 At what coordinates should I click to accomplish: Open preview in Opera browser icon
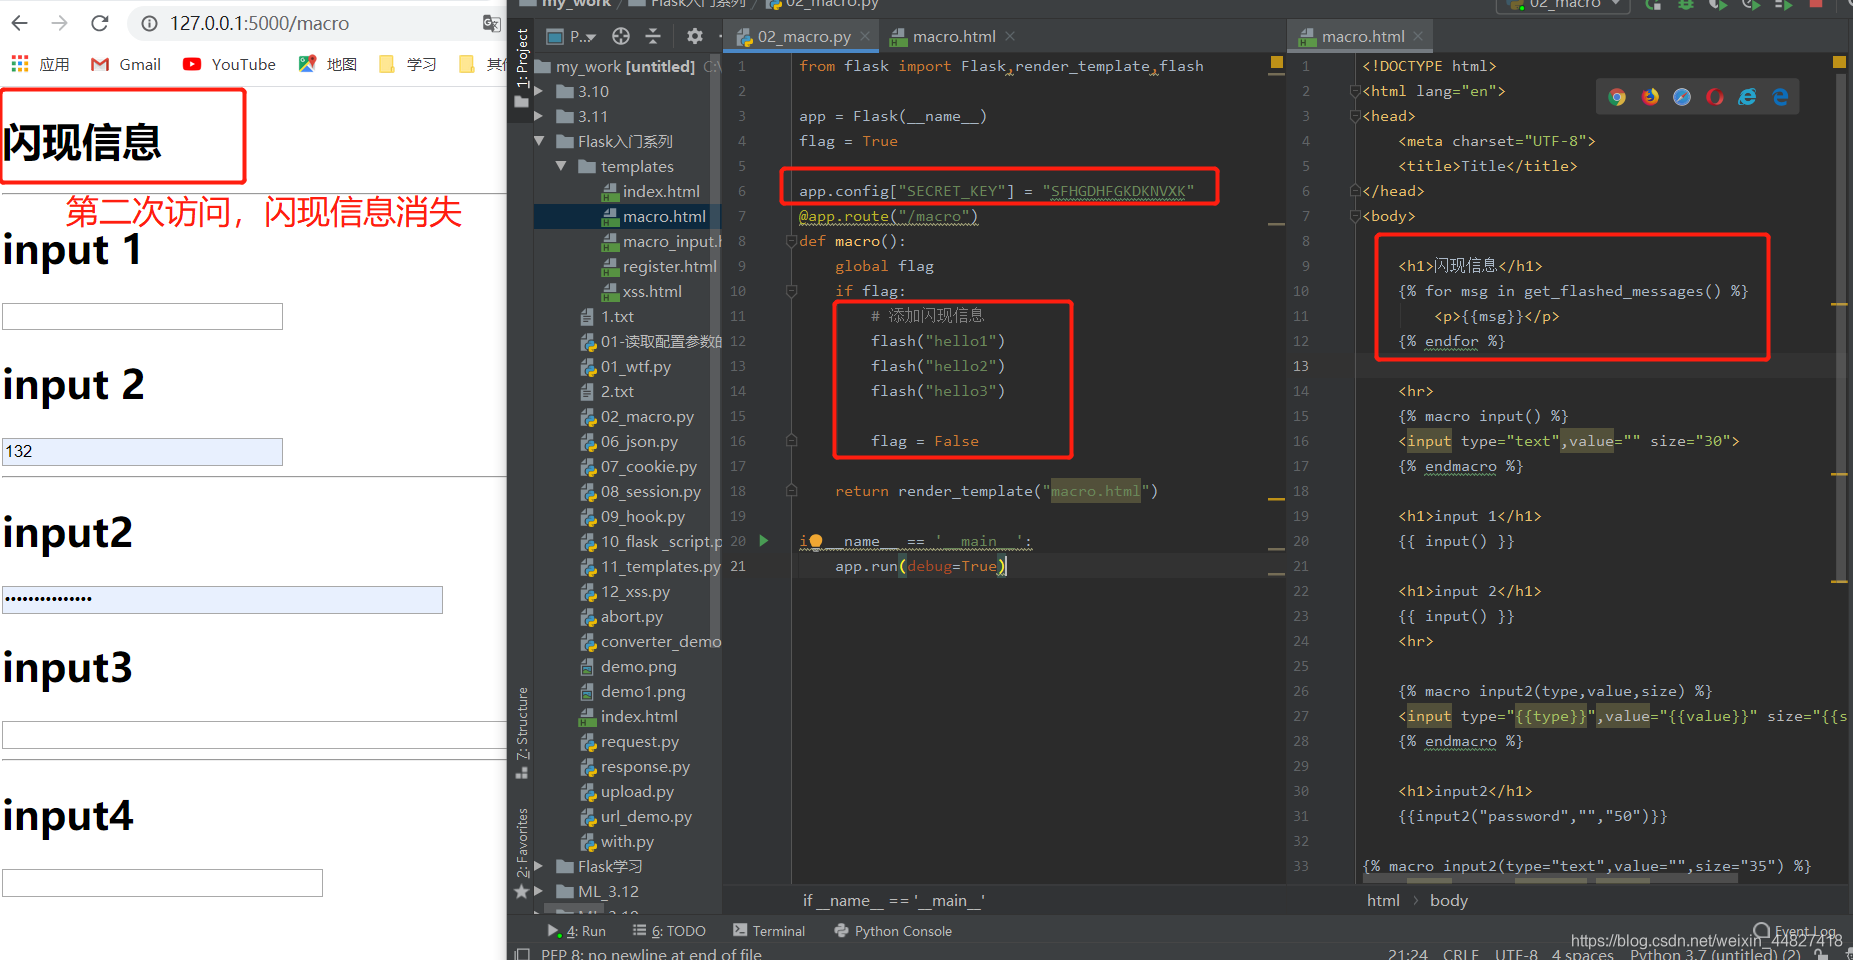[1715, 97]
